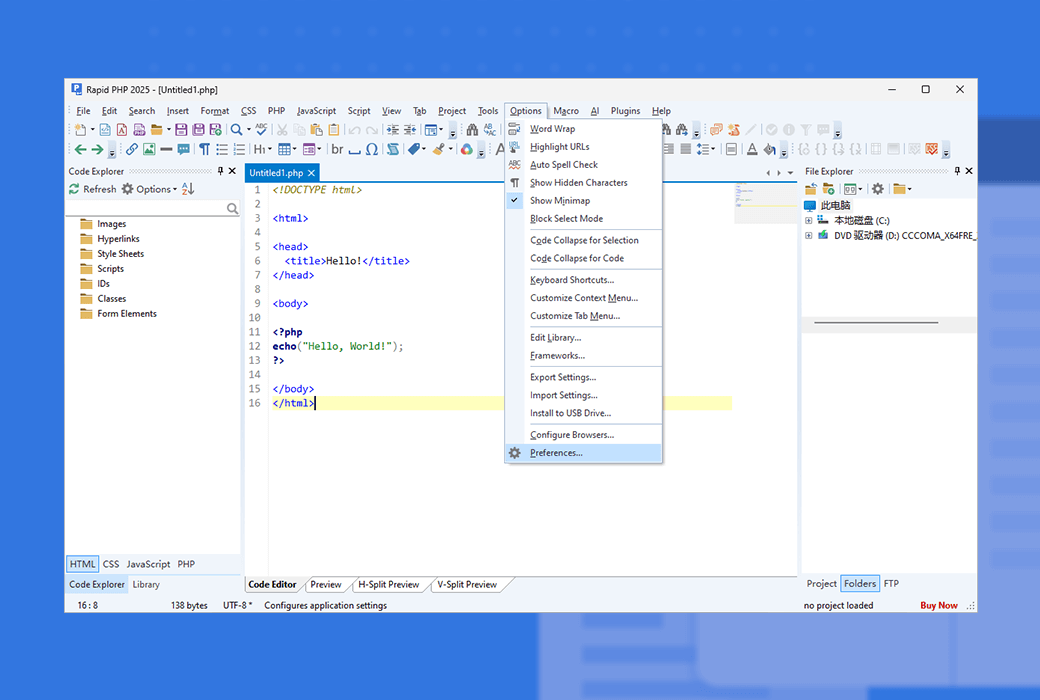The width and height of the screenshot is (1040, 700).
Task: Insert a comment using the speech bubble icon
Action: tap(184, 149)
